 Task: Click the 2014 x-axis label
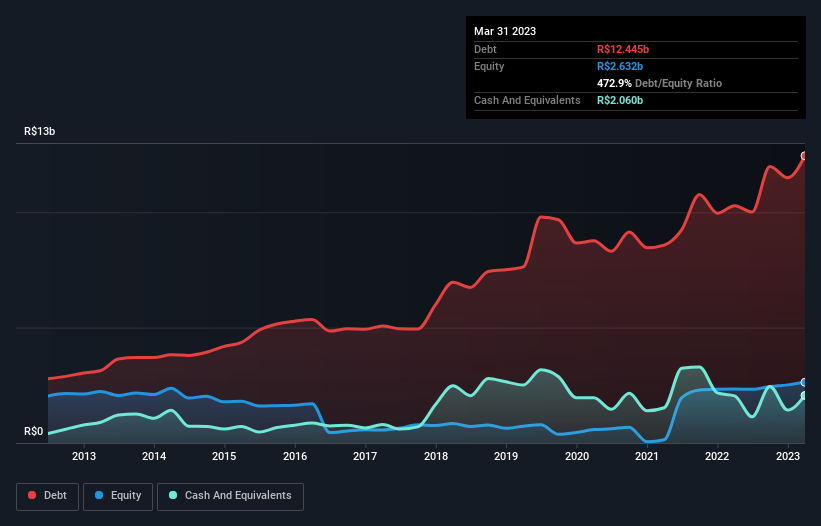pos(154,456)
